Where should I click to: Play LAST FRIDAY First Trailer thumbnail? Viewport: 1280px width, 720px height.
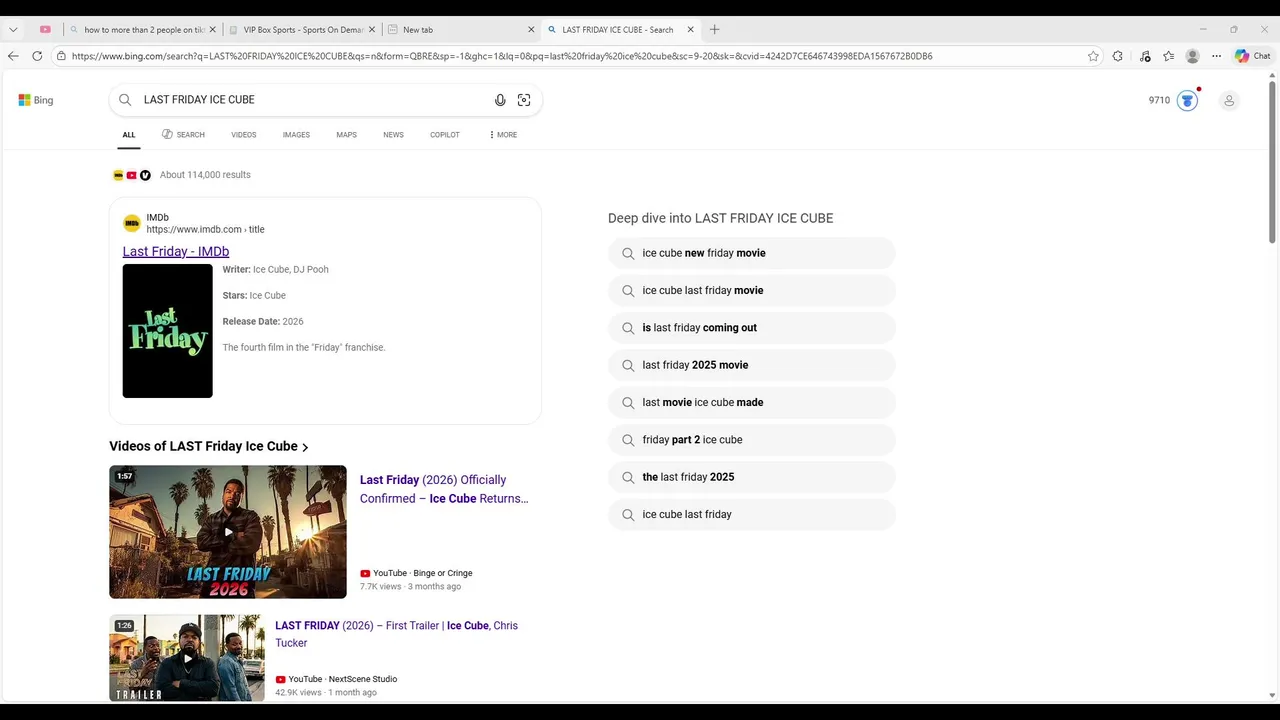pos(187,658)
